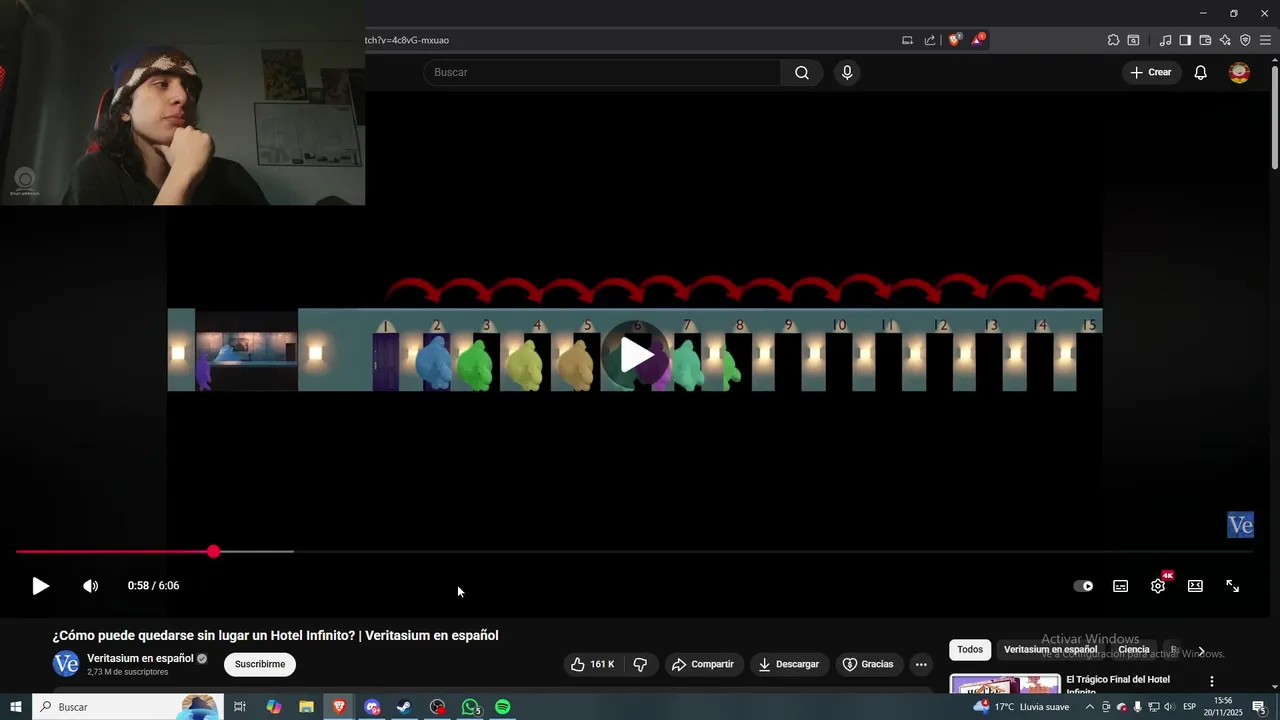The width and height of the screenshot is (1280, 720).
Task: Open browser media control music note icon
Action: pyautogui.click(x=1165, y=40)
